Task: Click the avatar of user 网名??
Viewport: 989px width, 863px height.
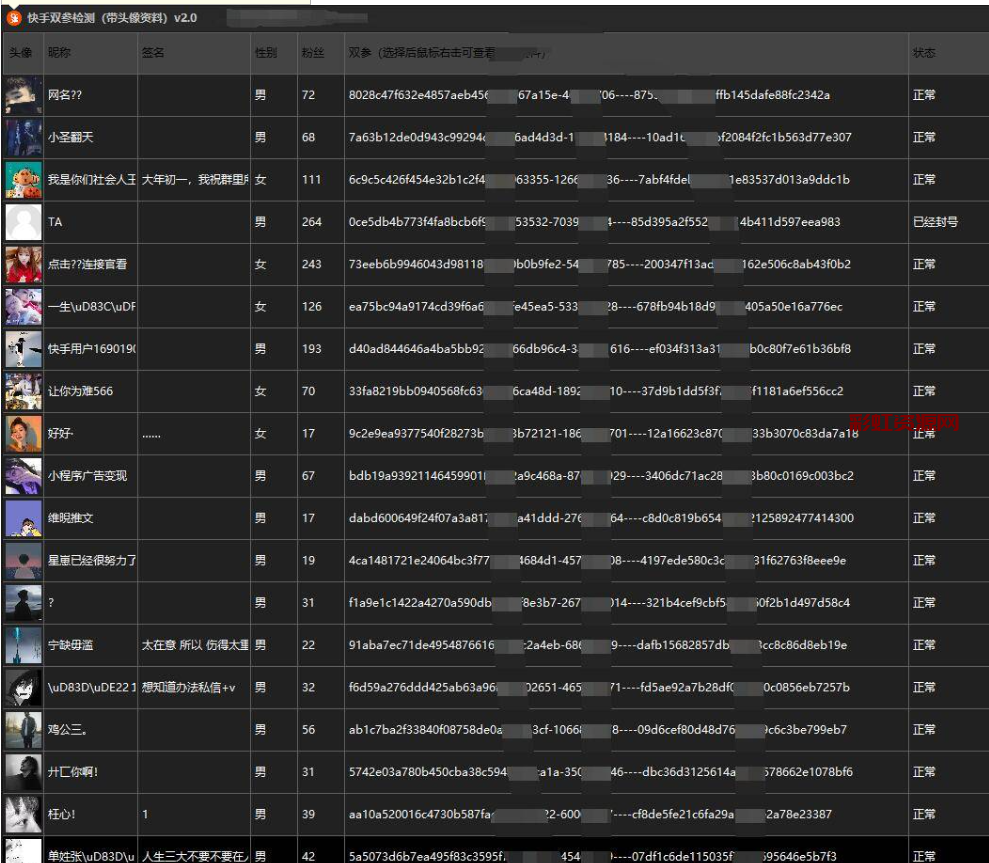Action: pyautogui.click(x=23, y=95)
